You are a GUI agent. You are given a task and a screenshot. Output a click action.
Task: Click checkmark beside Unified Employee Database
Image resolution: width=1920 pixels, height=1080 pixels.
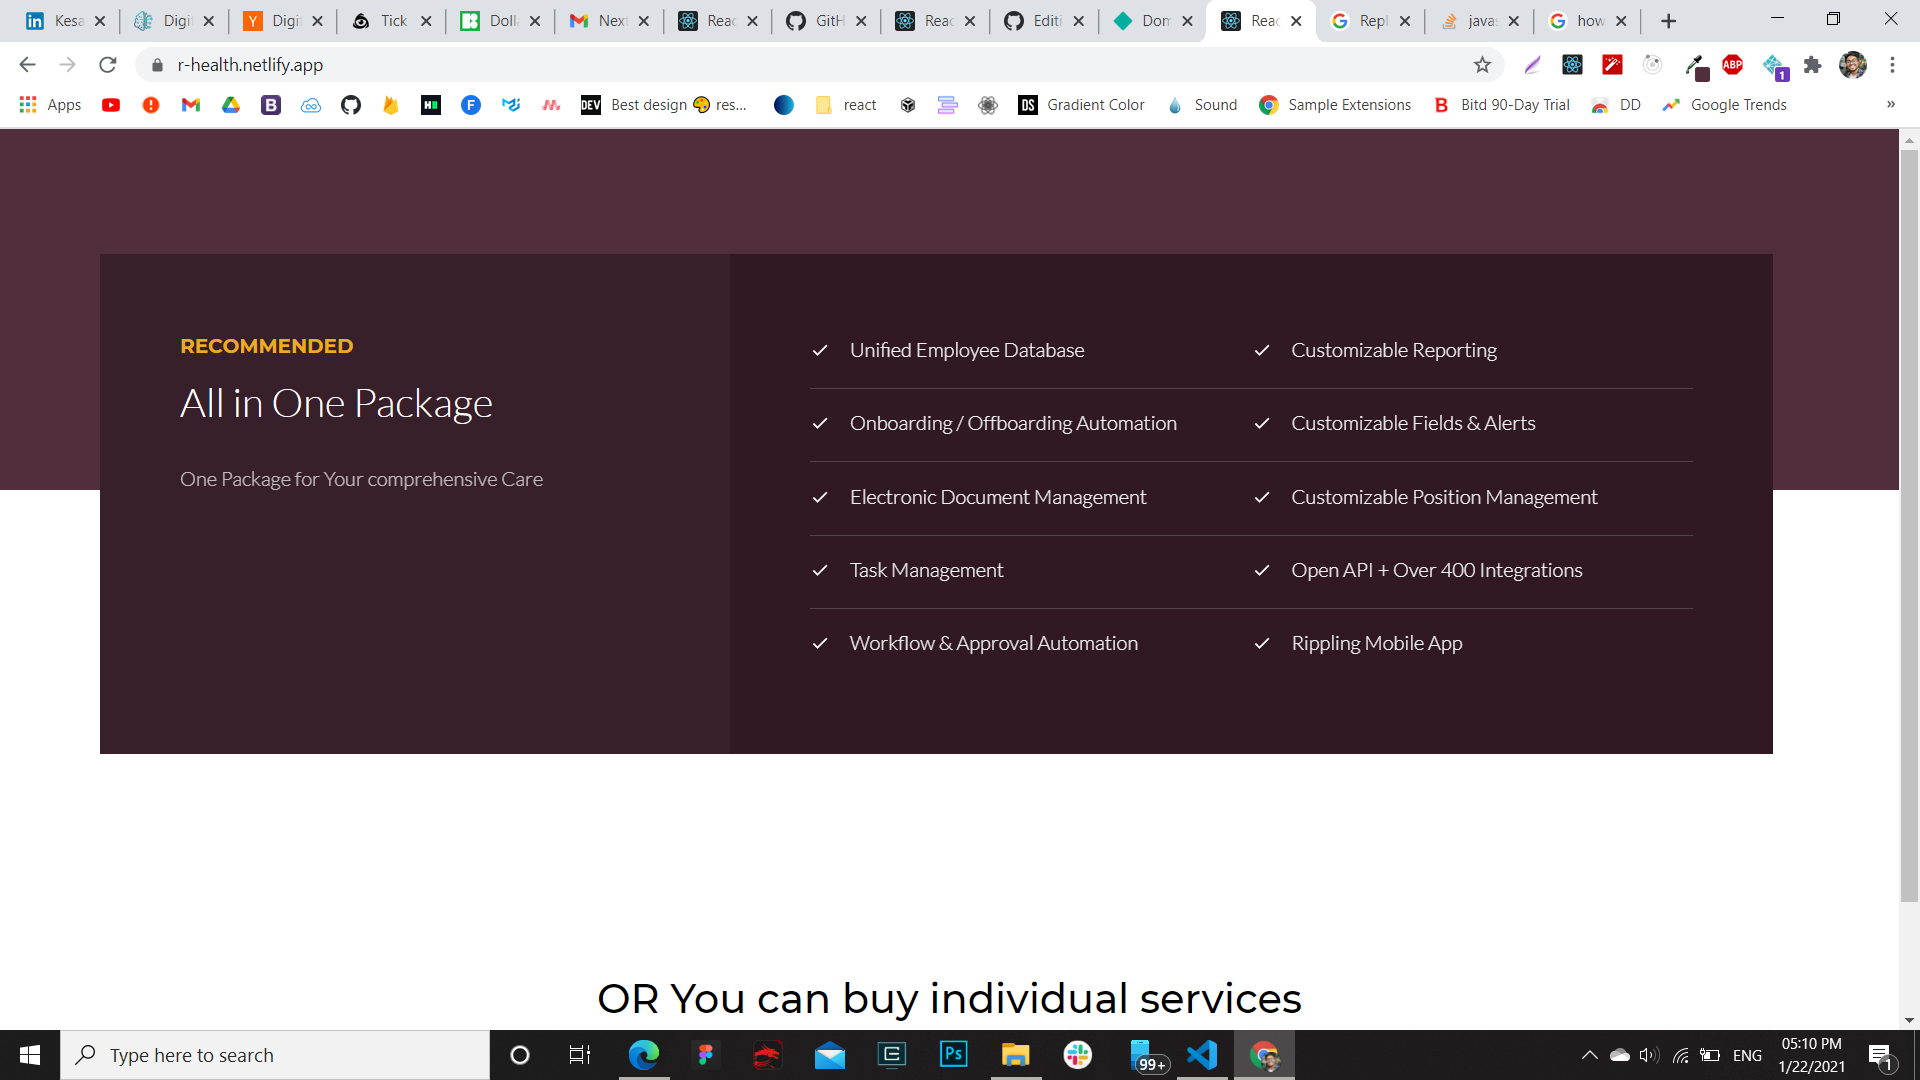click(820, 351)
